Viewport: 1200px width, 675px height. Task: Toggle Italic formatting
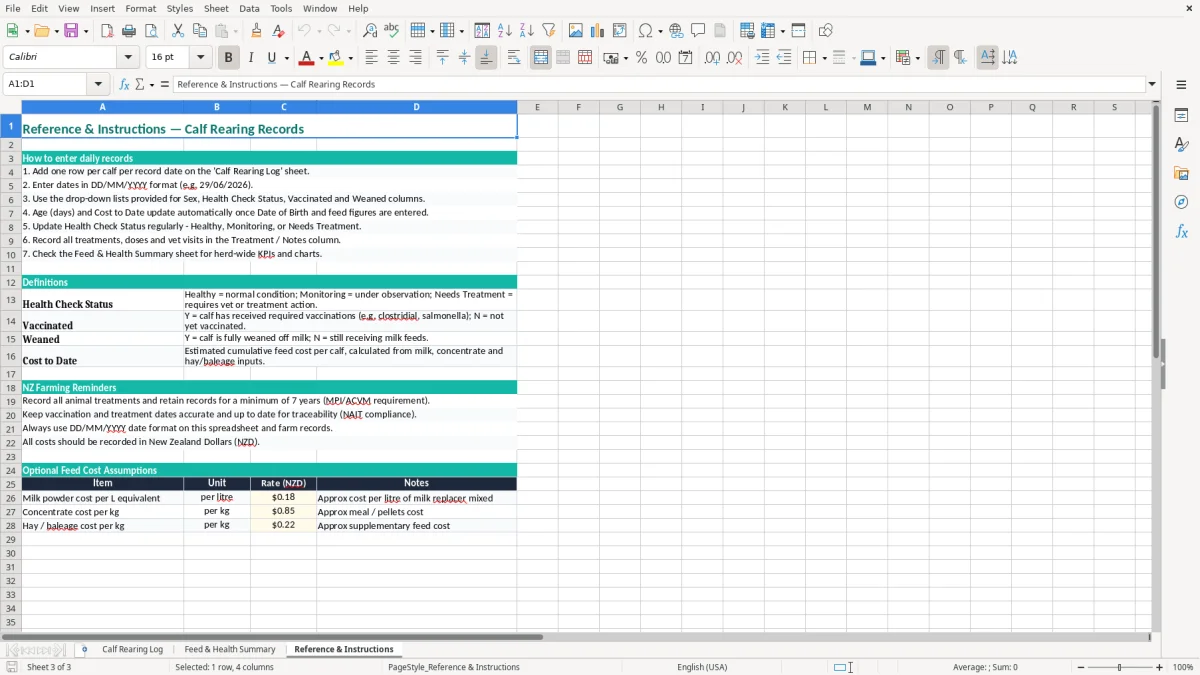(x=250, y=58)
